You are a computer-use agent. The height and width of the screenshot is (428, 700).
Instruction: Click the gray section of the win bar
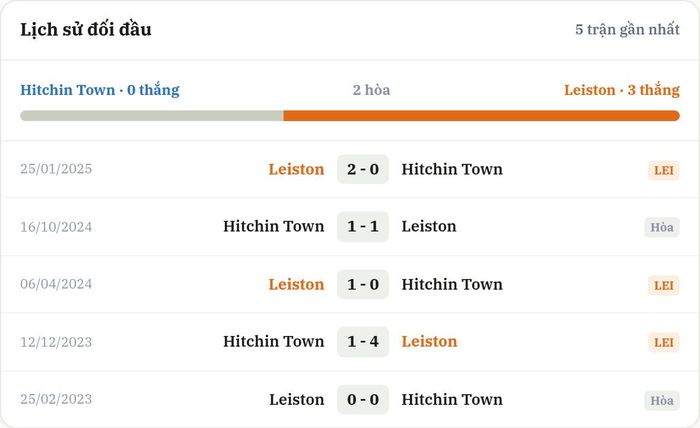152,116
